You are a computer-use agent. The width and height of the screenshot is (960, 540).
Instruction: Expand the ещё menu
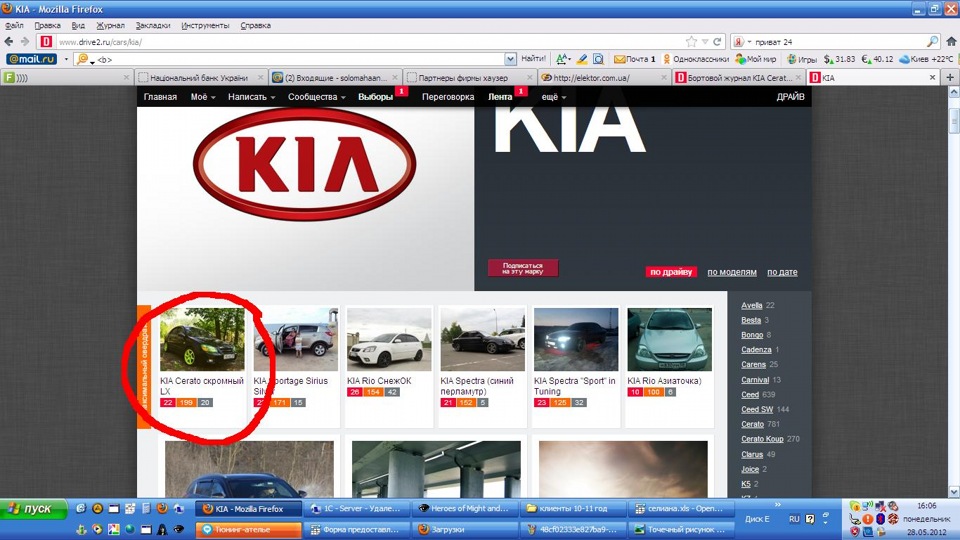553,97
